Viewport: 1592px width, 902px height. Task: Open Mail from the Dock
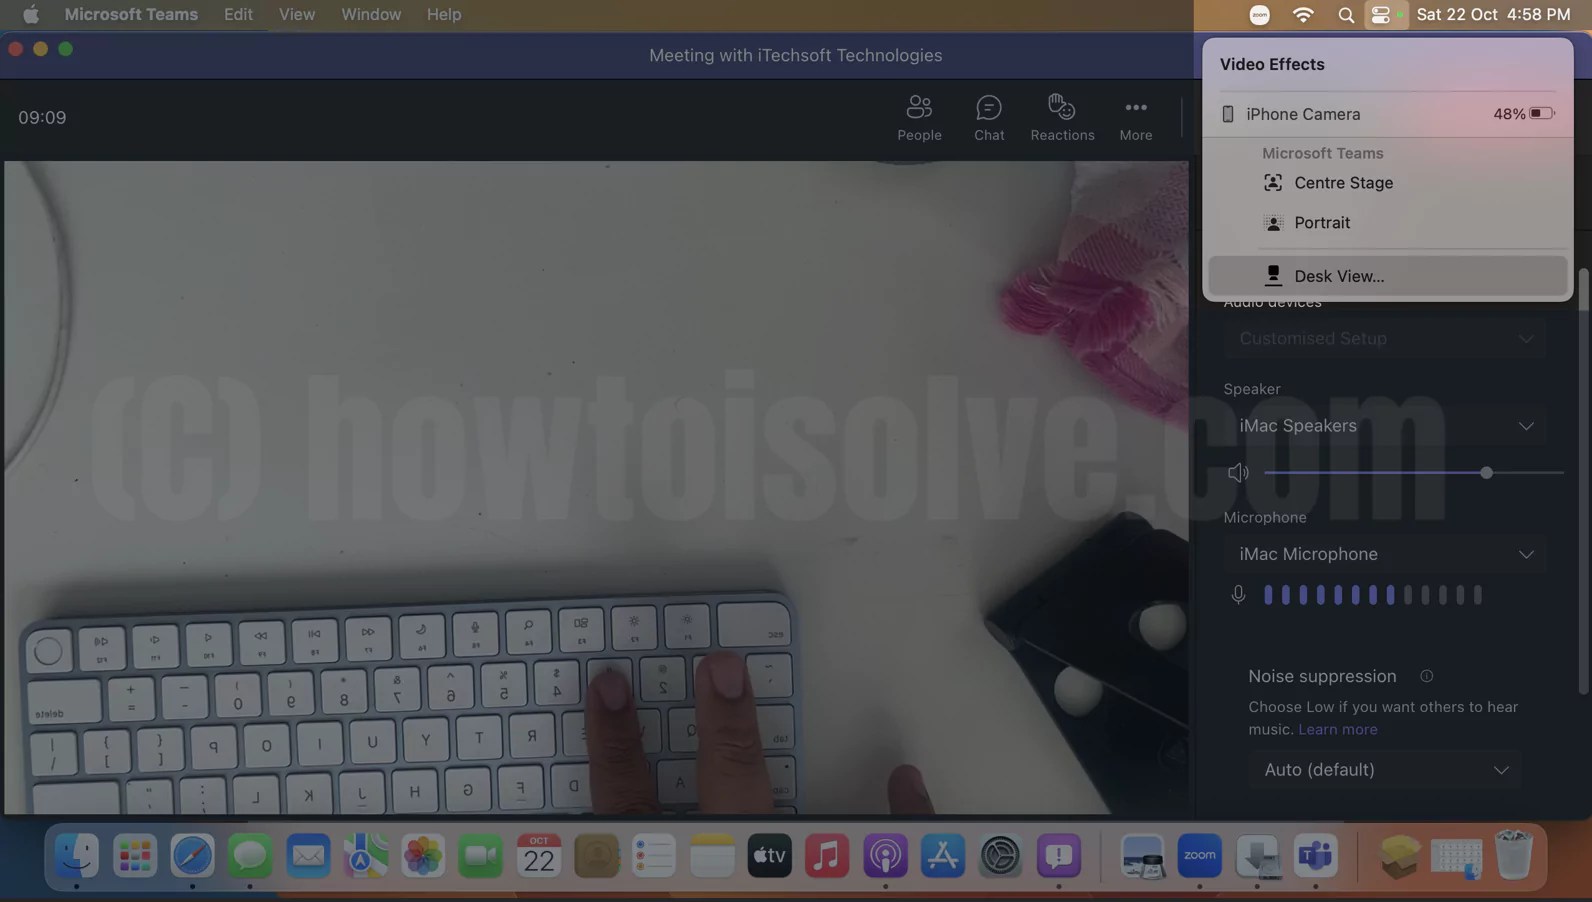308,856
